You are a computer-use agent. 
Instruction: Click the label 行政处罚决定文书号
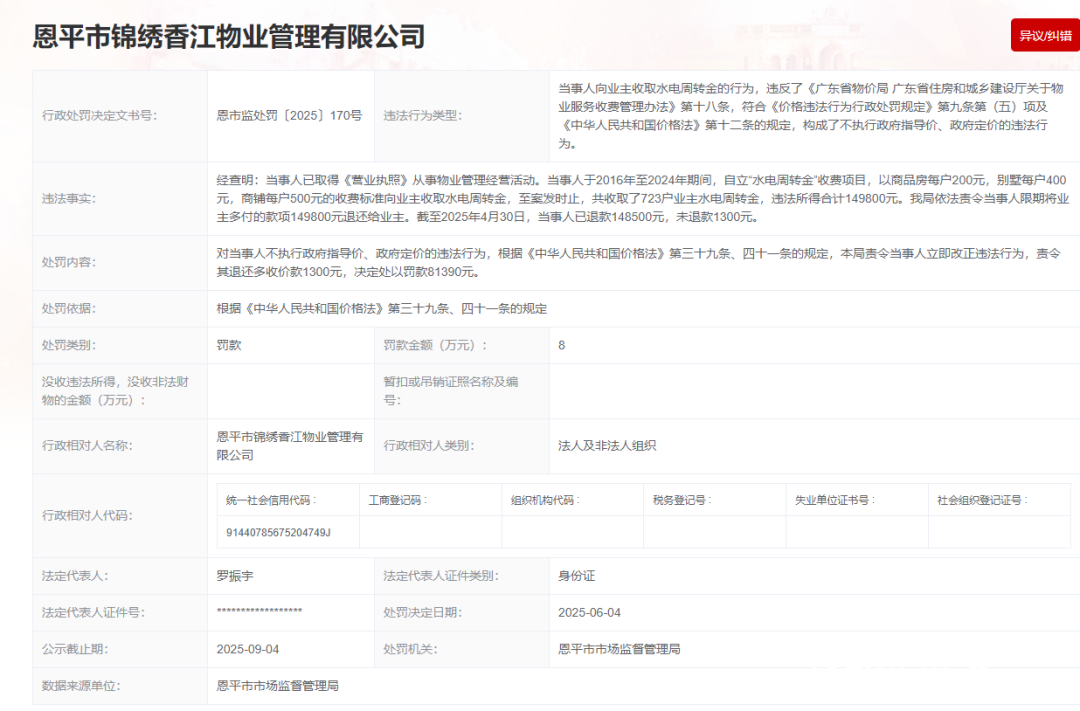coord(99,116)
